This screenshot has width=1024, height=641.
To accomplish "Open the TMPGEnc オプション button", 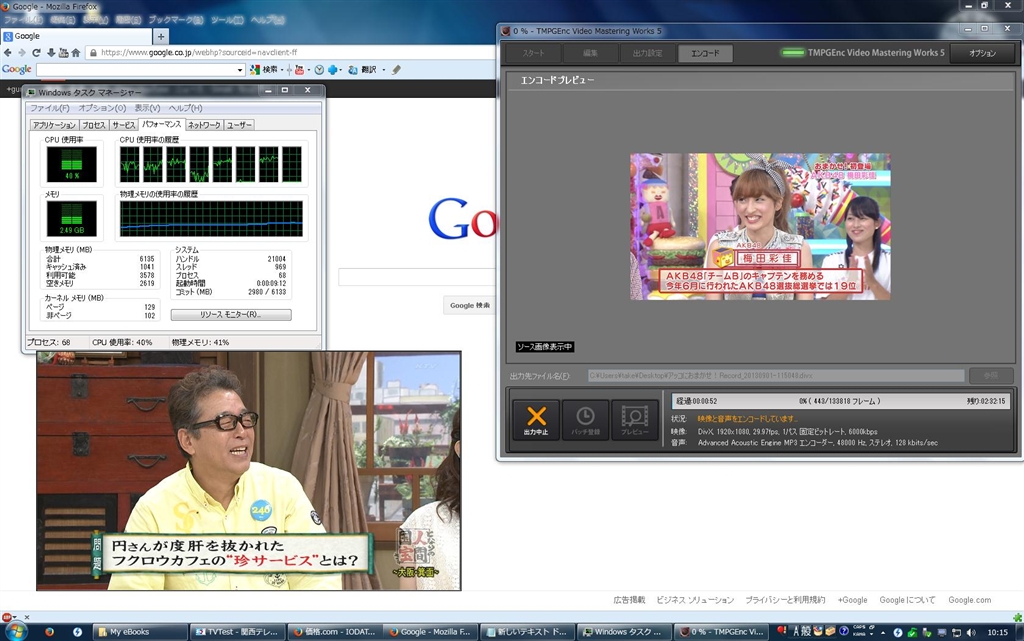I will point(982,53).
